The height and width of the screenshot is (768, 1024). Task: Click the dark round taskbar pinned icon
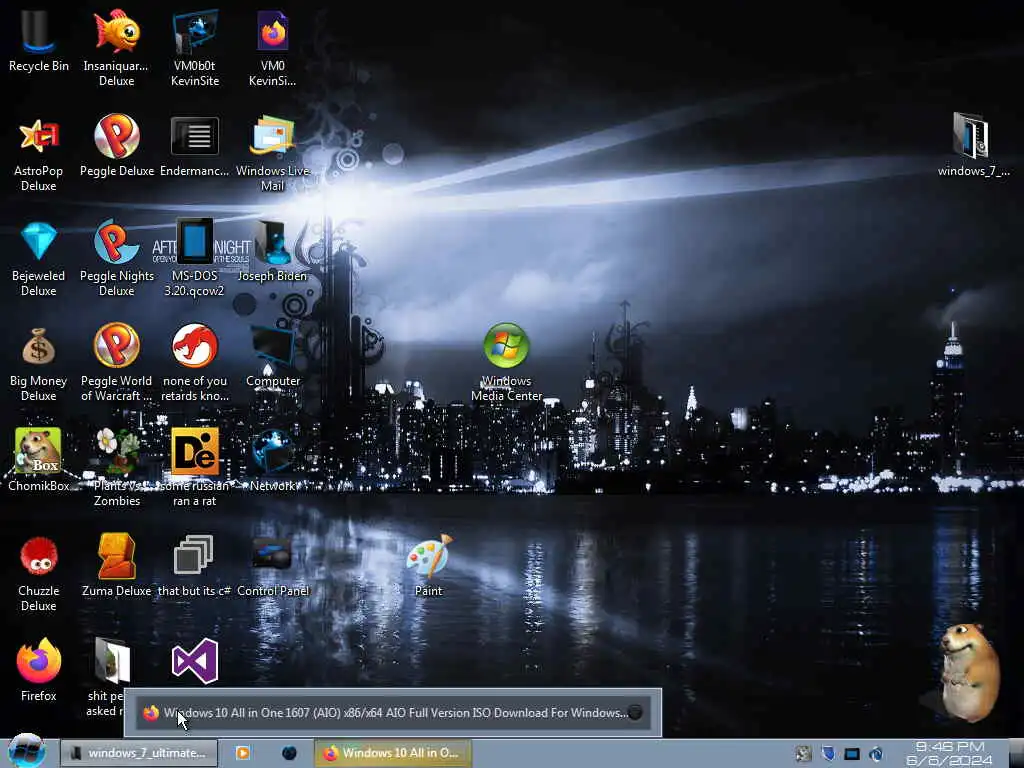click(x=289, y=753)
